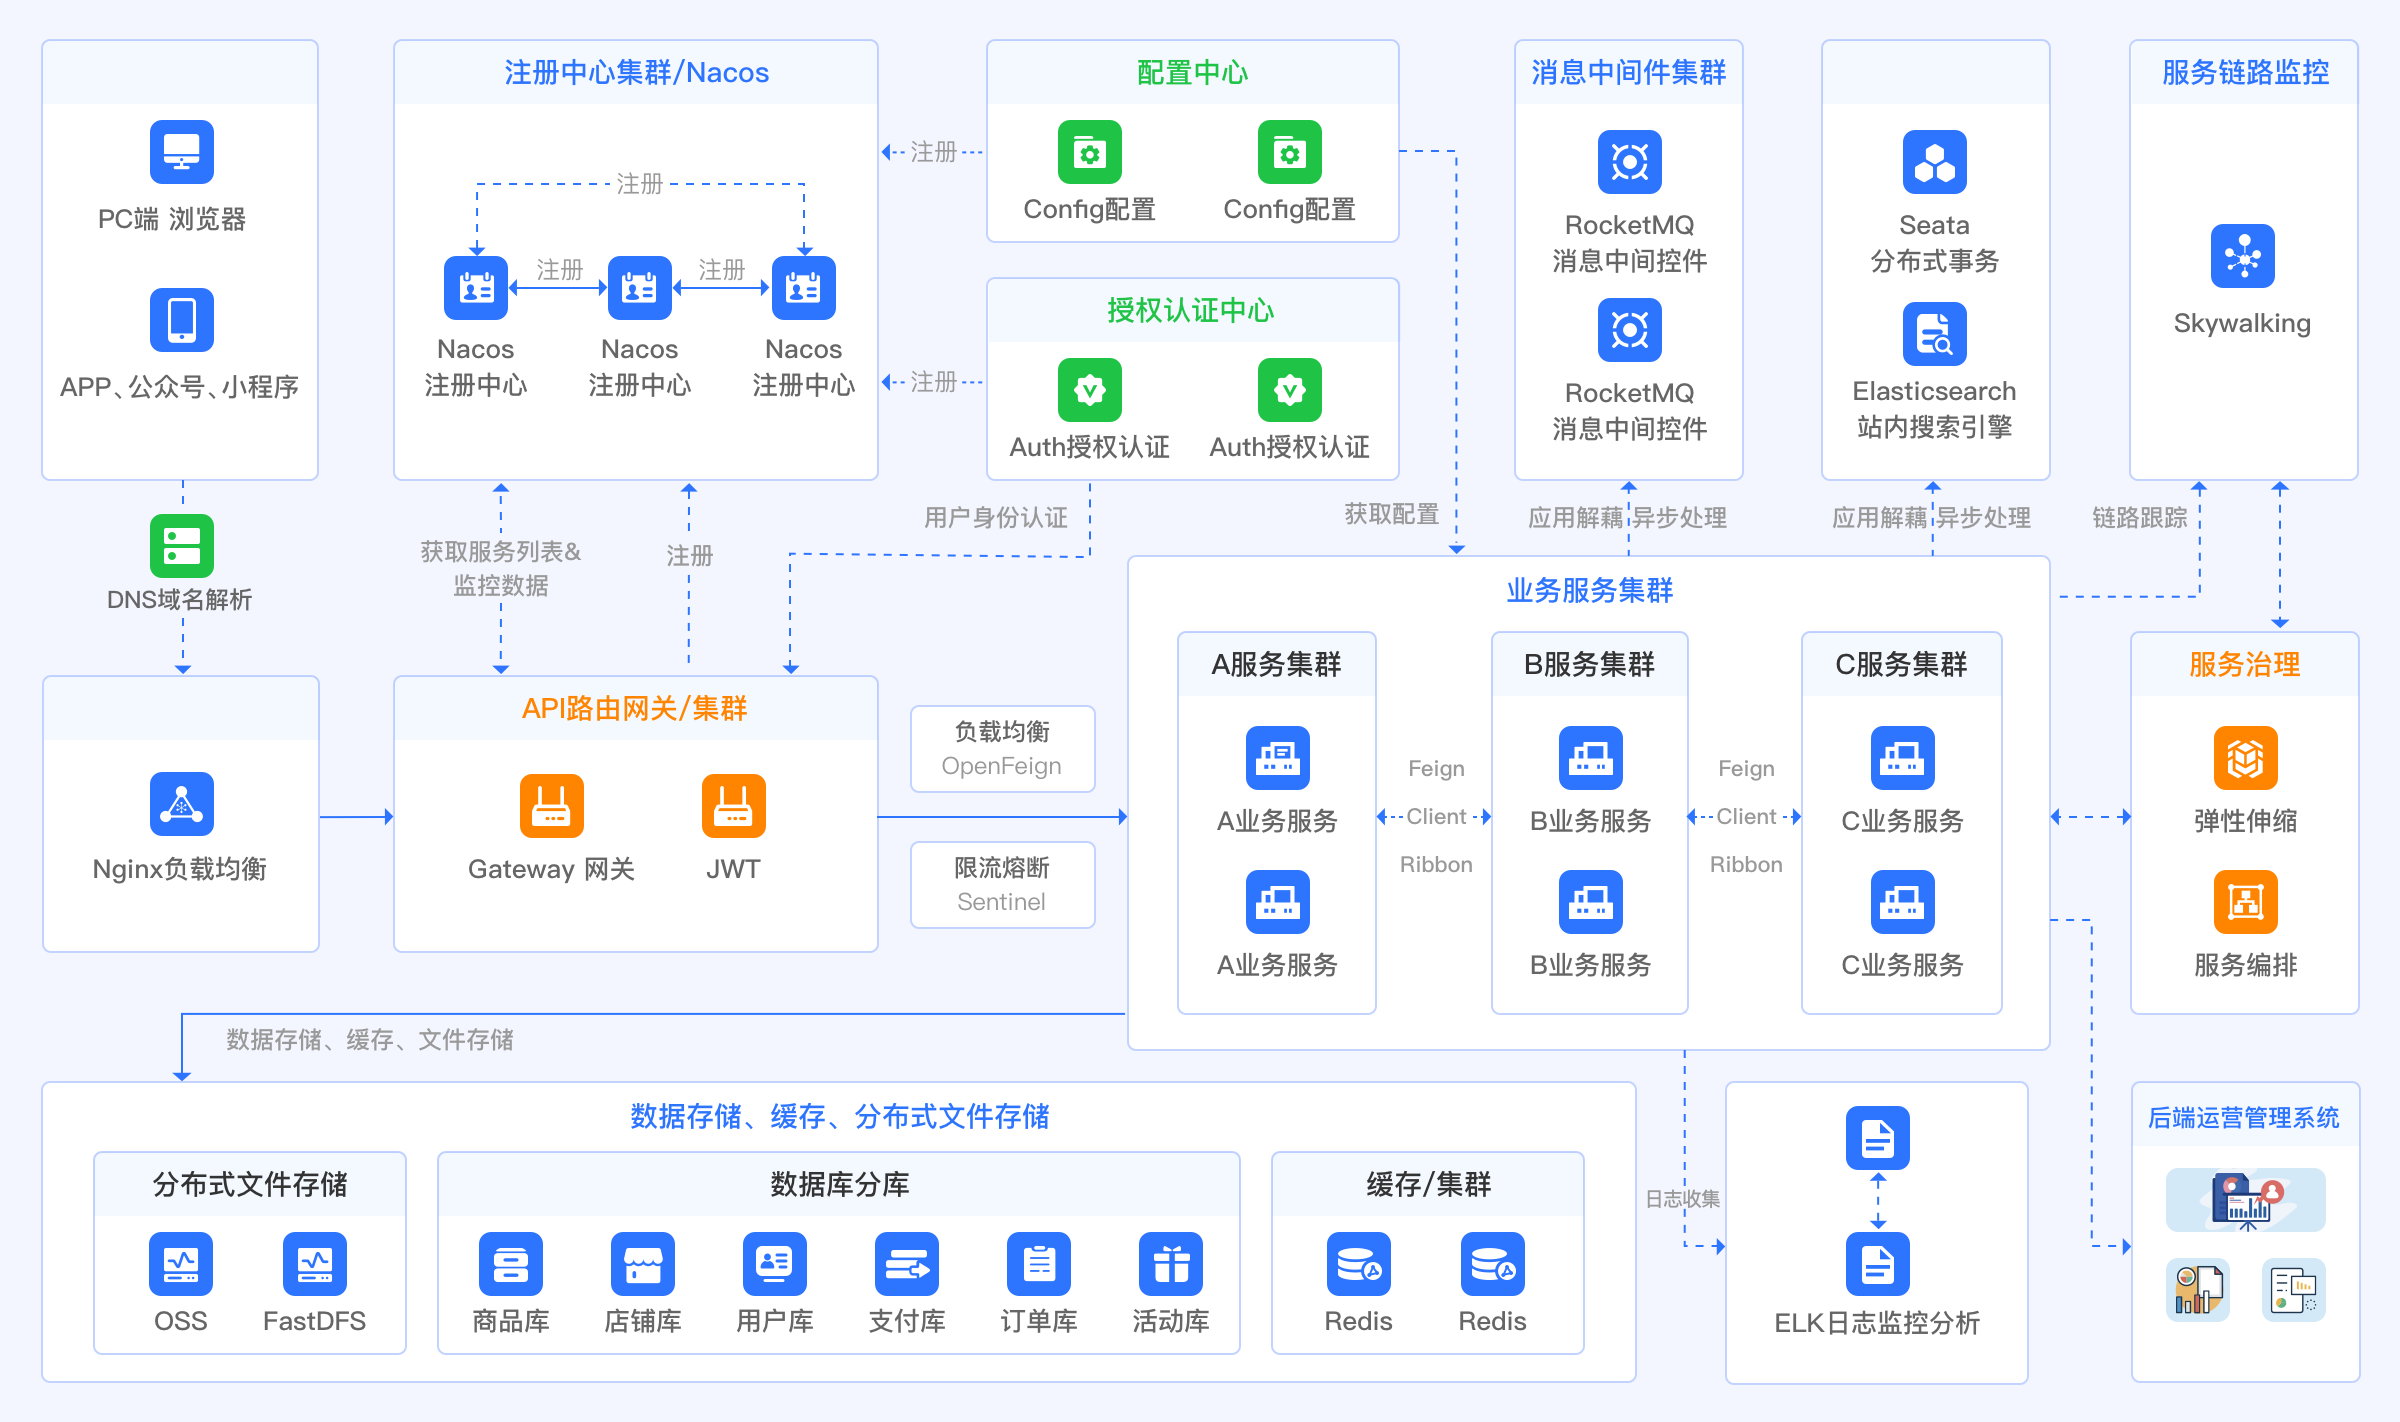Click the 业务服务集群 heading
Viewport: 2400px width, 1422px height.
pyautogui.click(x=1589, y=591)
